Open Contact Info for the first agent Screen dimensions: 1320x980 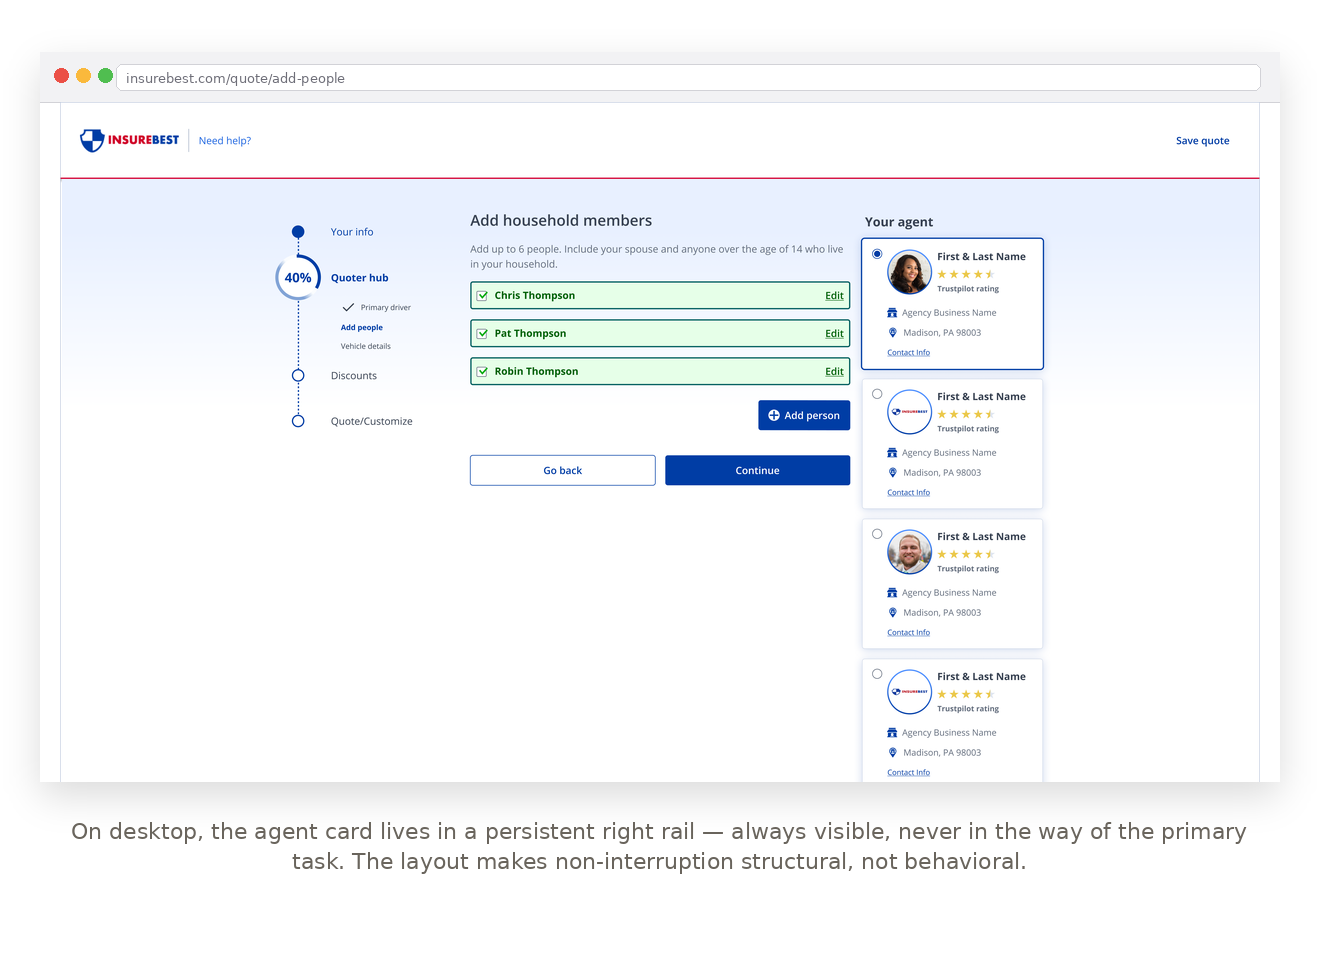coord(908,353)
